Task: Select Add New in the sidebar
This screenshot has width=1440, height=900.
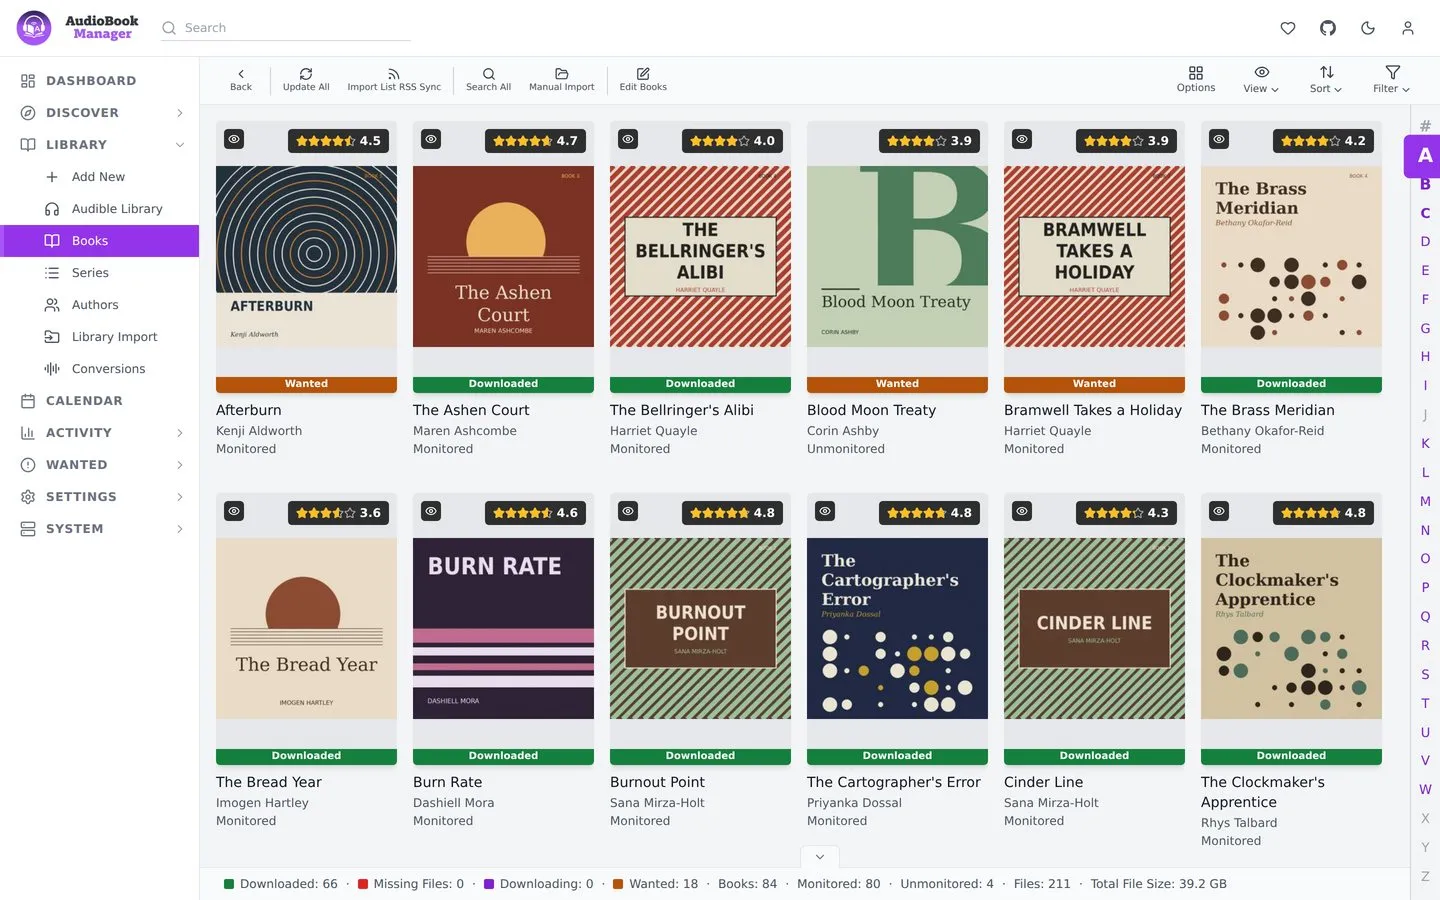Action: [x=100, y=177]
